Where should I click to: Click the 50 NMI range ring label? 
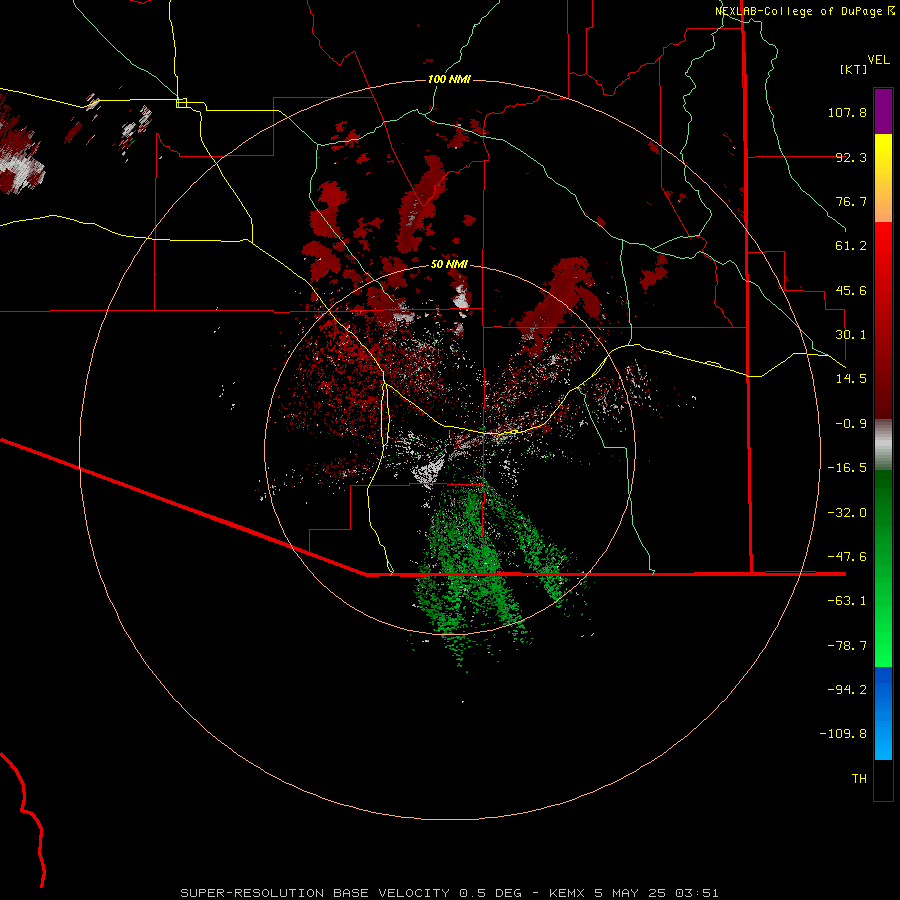pyautogui.click(x=449, y=264)
